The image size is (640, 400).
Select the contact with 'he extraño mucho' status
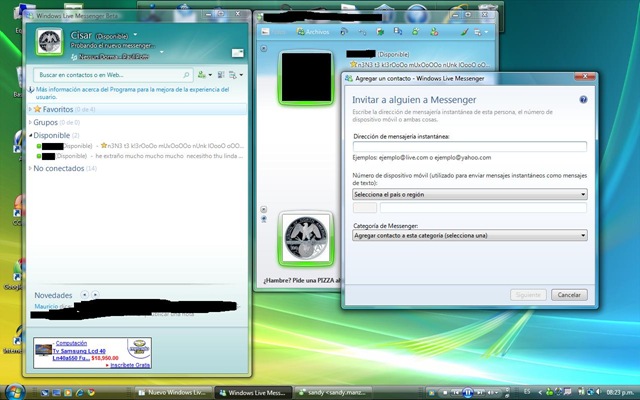tap(140, 156)
